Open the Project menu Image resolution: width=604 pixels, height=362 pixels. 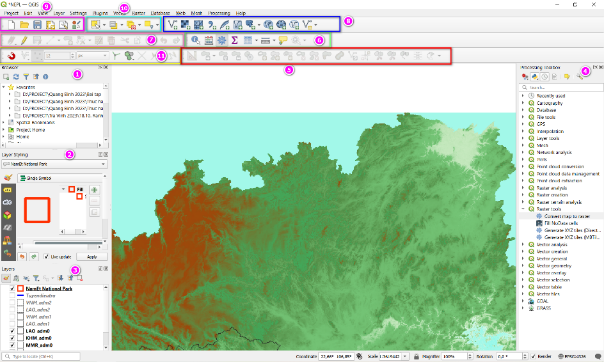(11, 13)
